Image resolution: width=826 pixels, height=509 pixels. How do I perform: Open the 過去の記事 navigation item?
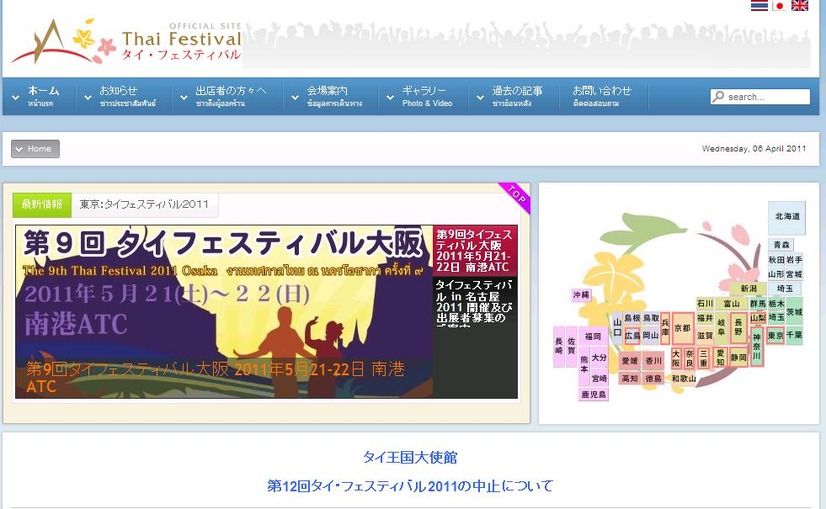coord(517,96)
